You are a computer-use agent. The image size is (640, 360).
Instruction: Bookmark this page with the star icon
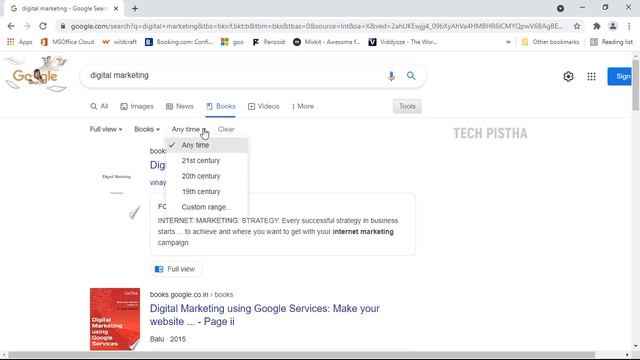[x=577, y=26]
